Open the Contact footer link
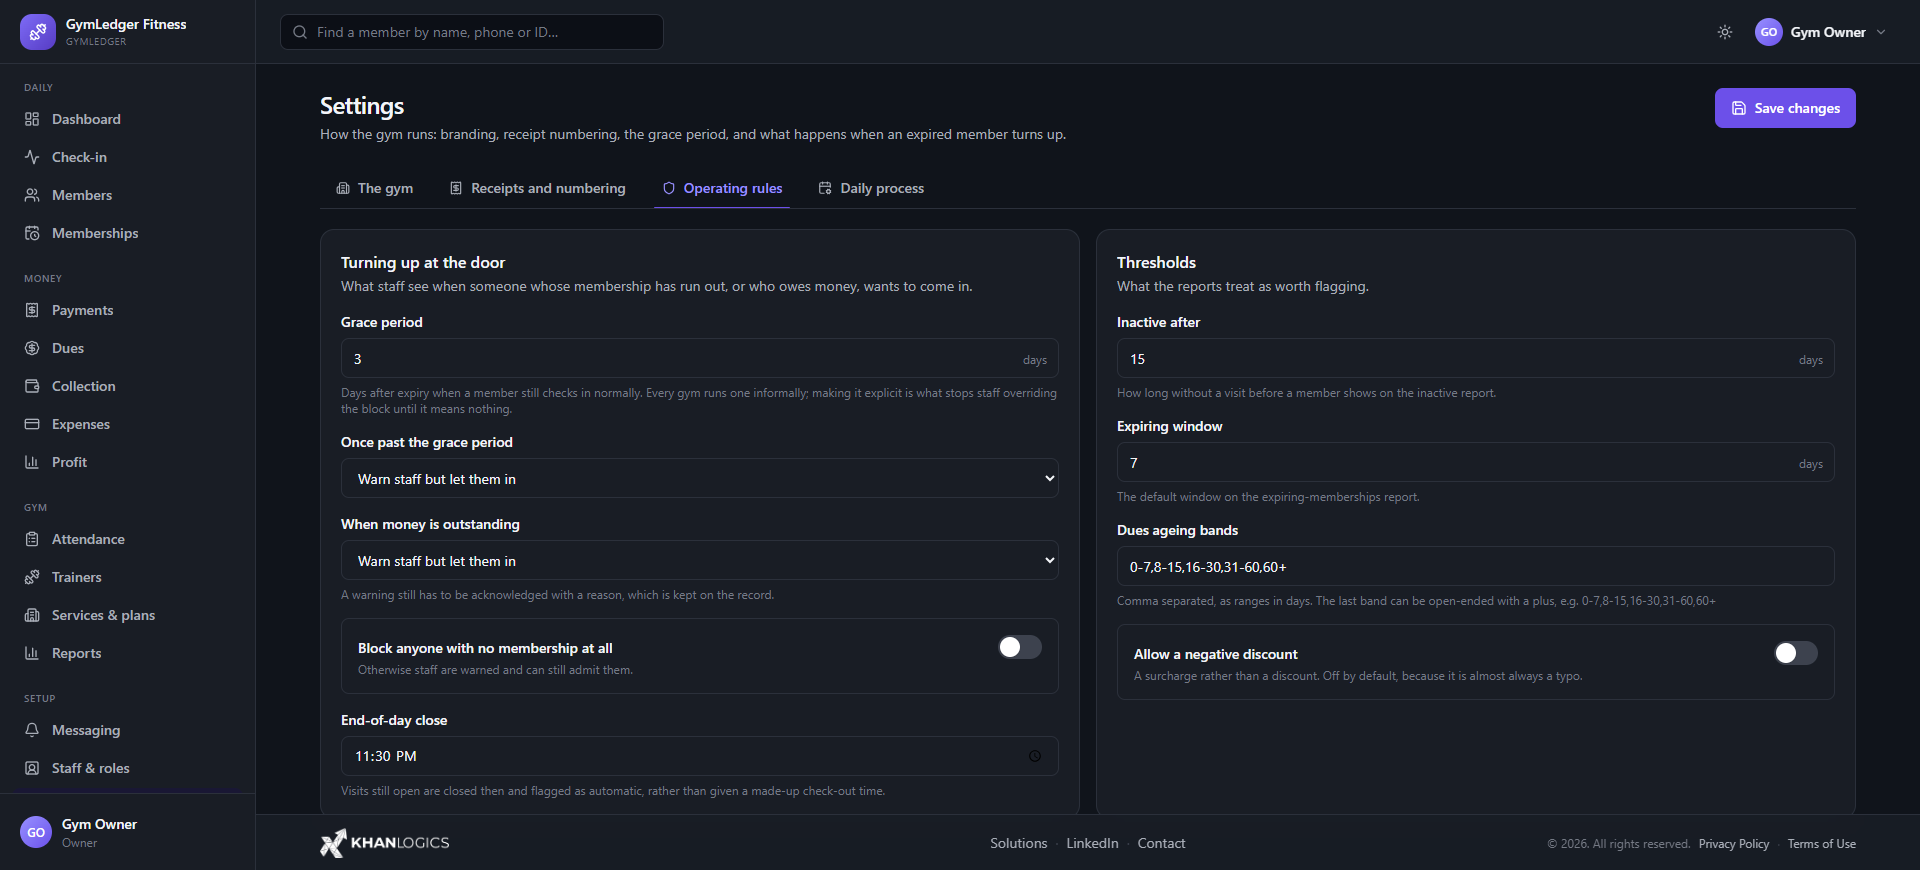This screenshot has width=1920, height=870. (x=1161, y=843)
